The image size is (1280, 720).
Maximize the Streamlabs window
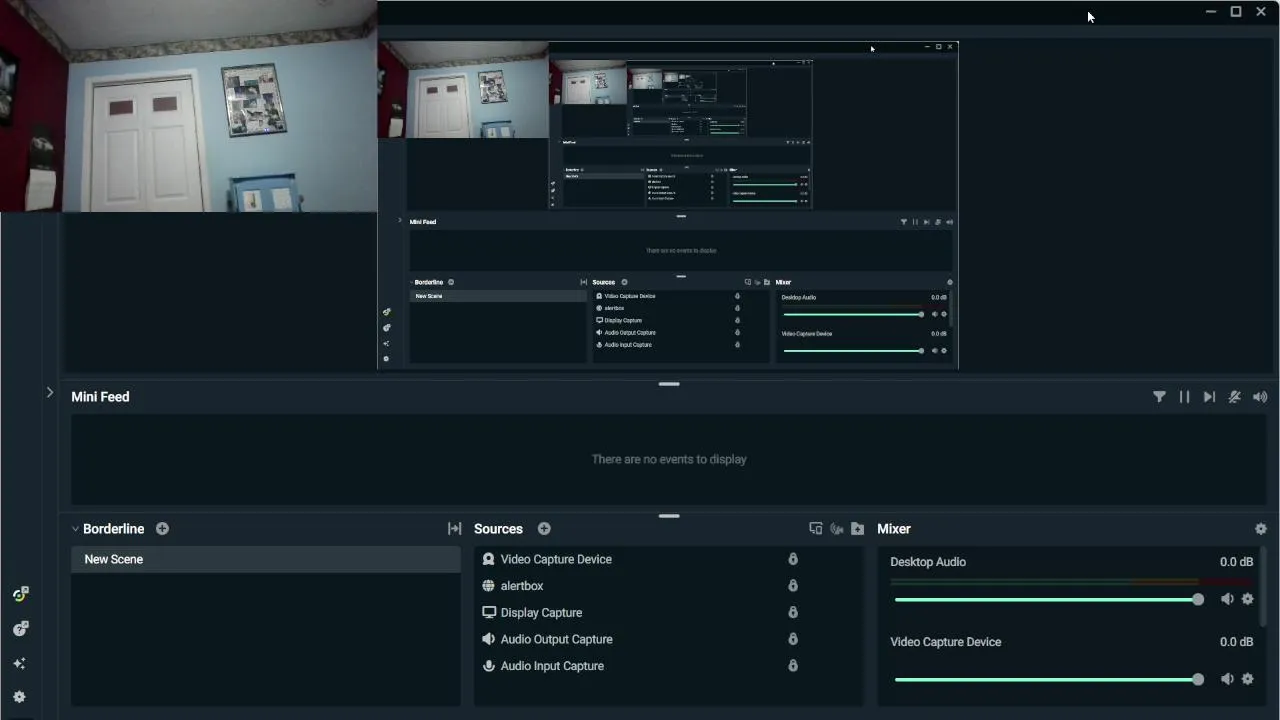click(1236, 12)
